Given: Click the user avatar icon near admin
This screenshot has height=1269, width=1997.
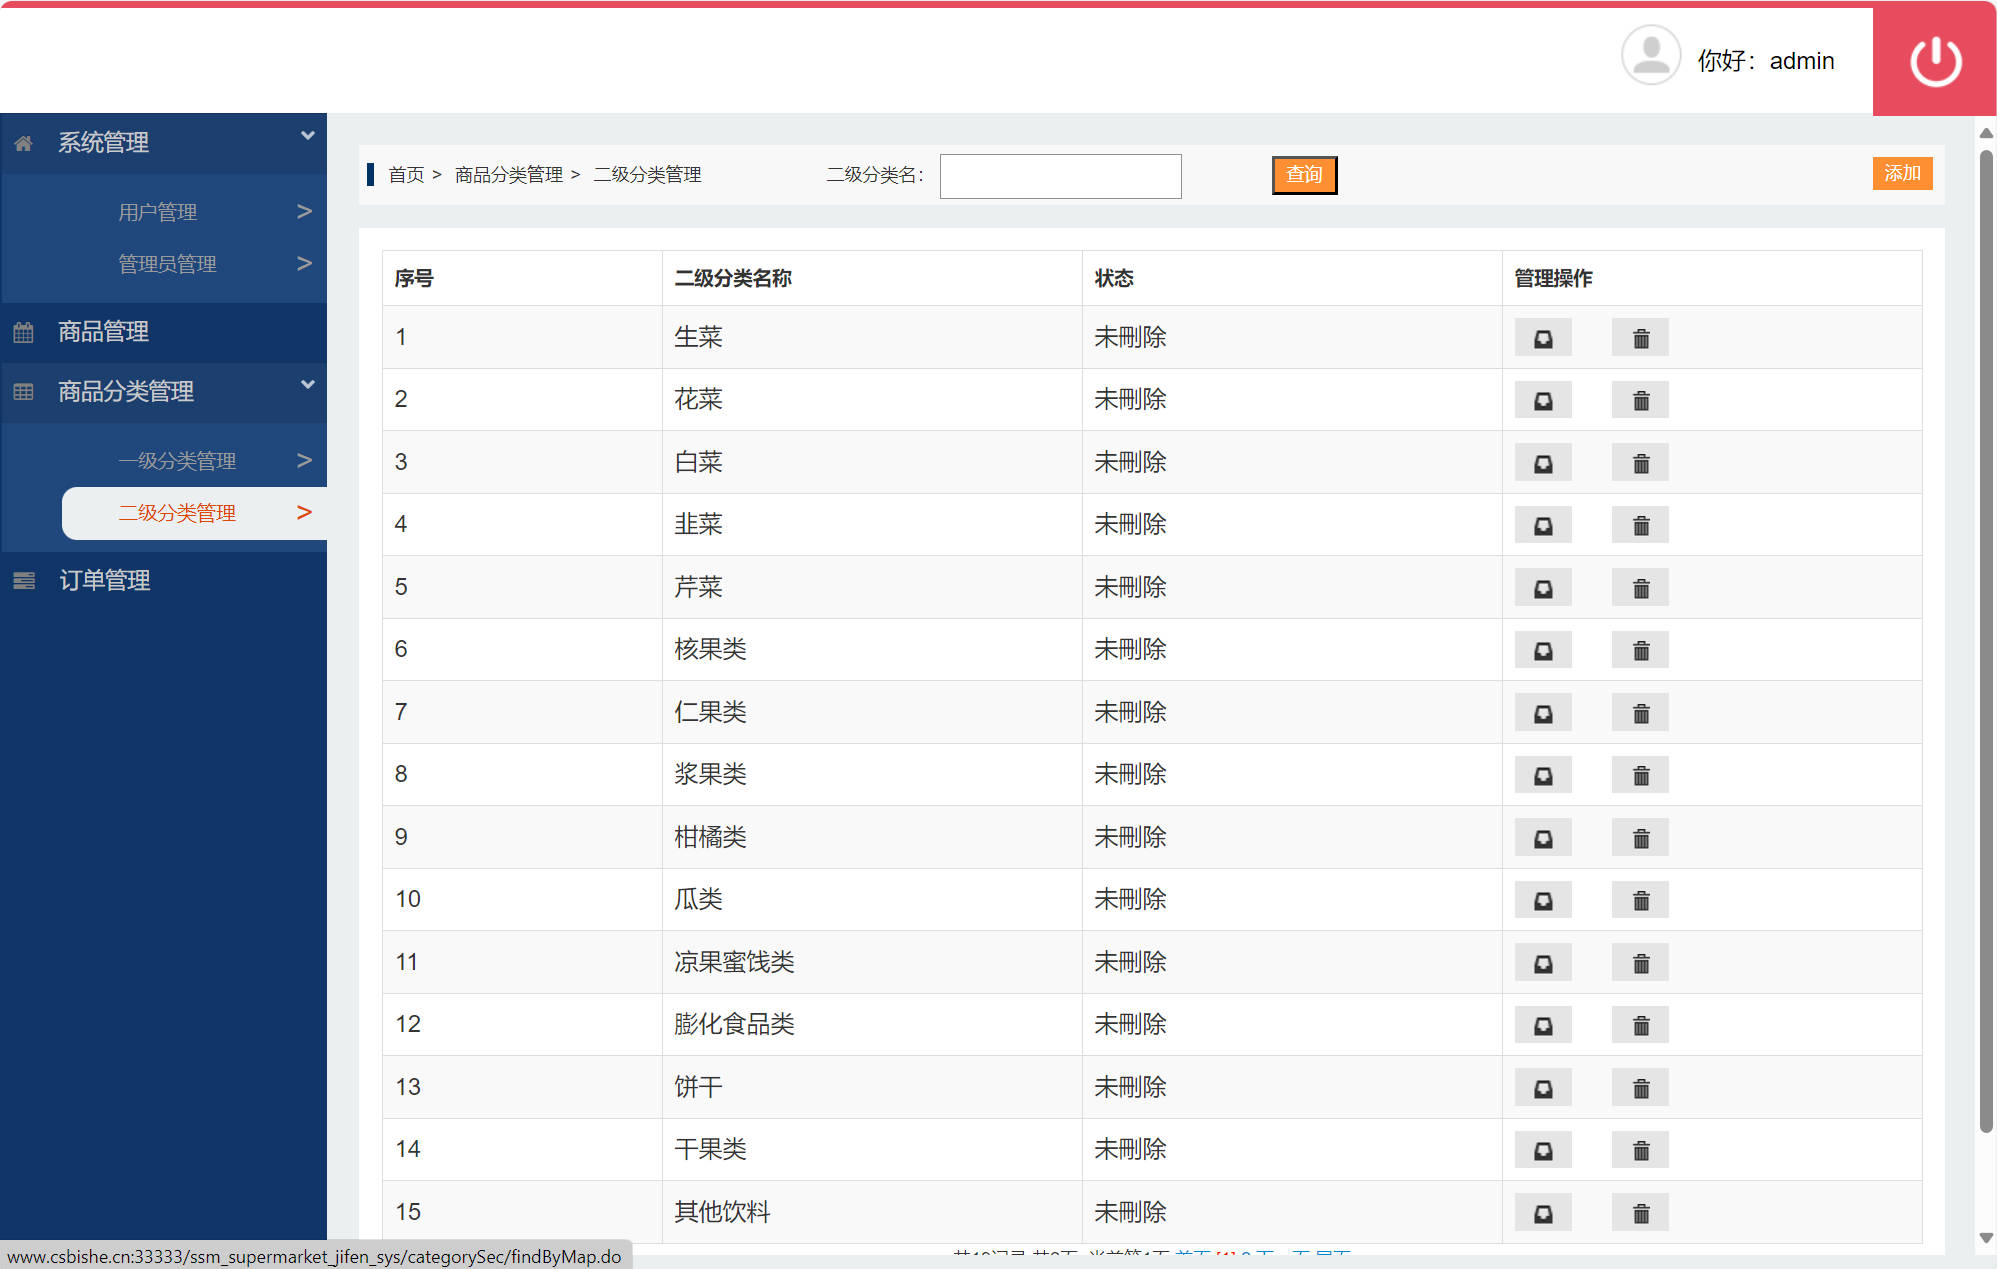Looking at the screenshot, I should point(1650,56).
